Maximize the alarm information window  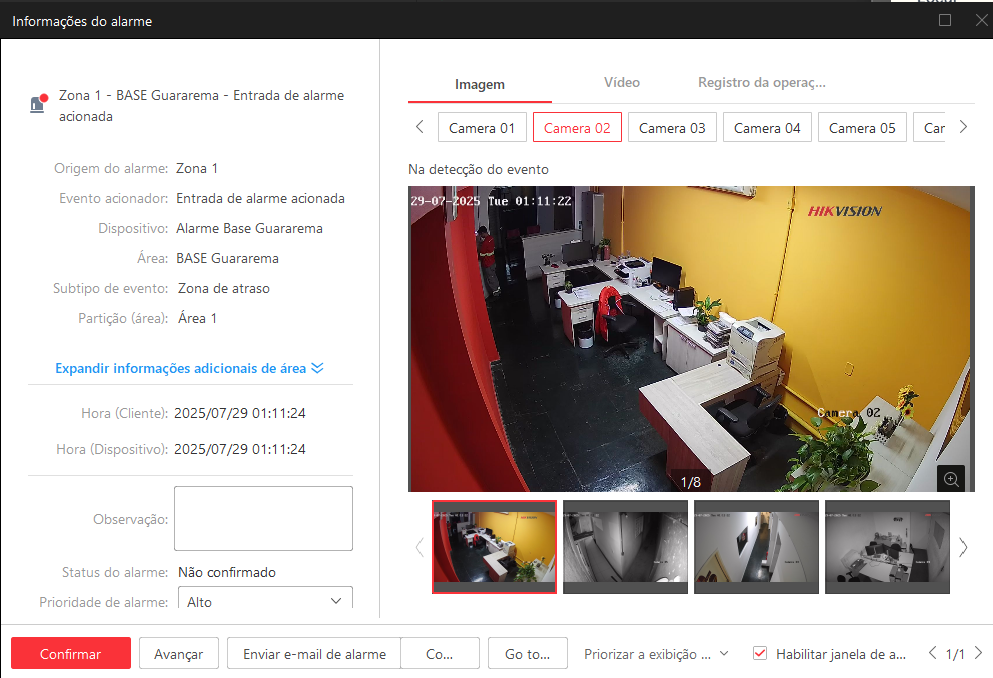[945, 20]
